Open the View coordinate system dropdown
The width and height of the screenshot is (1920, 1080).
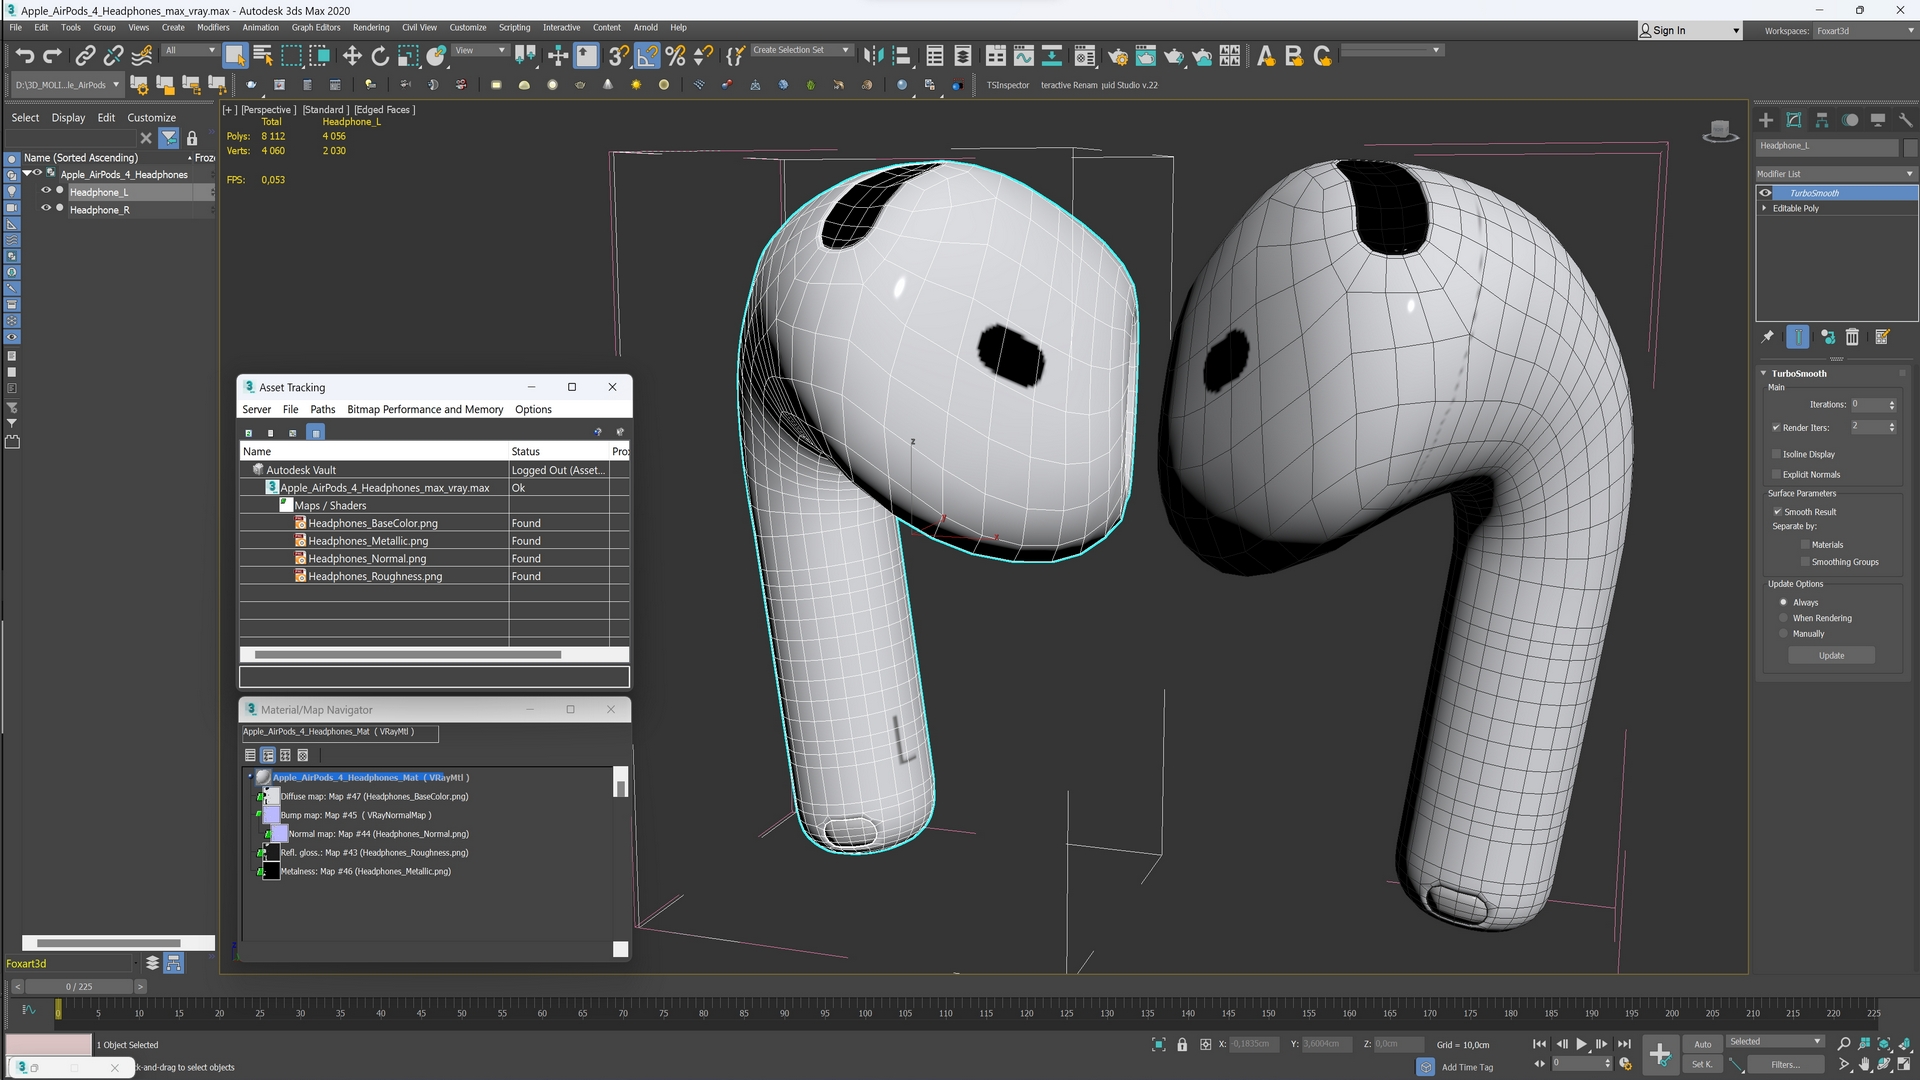pyautogui.click(x=481, y=50)
